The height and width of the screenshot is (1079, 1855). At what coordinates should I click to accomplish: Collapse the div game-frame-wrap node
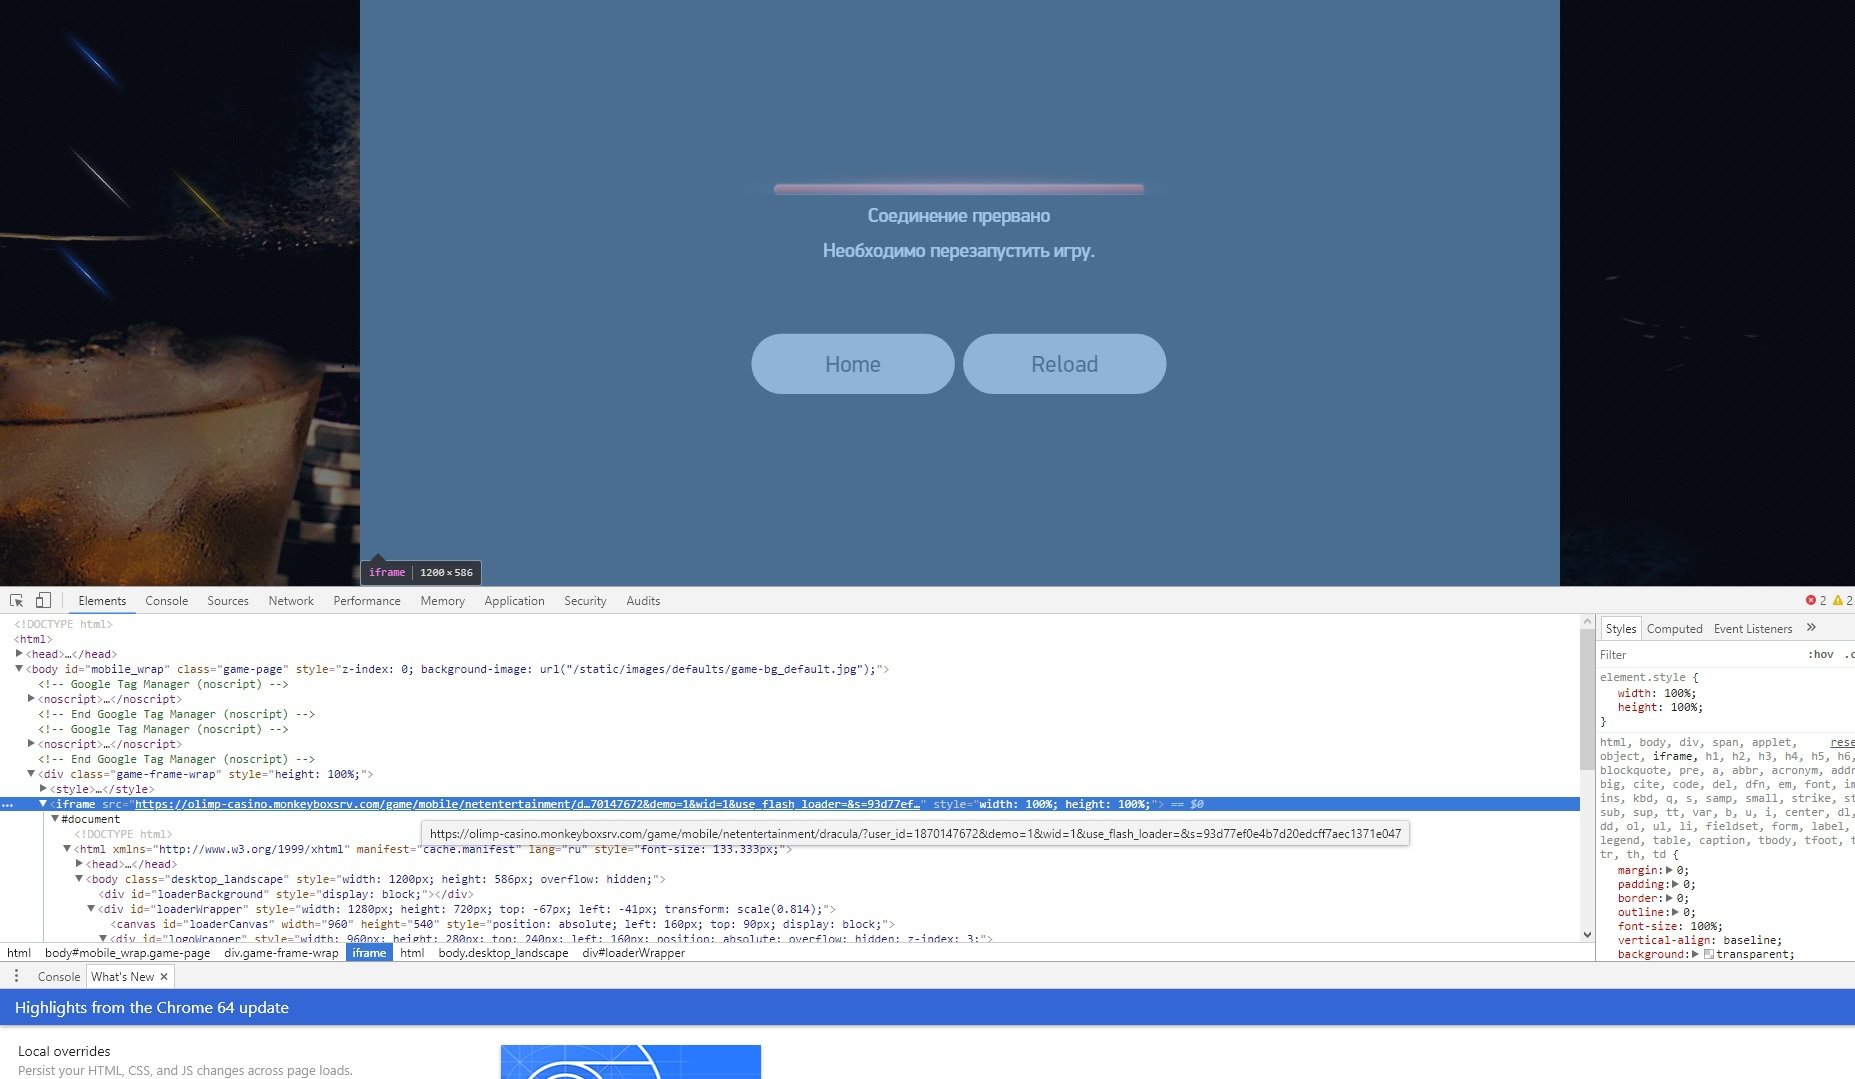pos(31,774)
